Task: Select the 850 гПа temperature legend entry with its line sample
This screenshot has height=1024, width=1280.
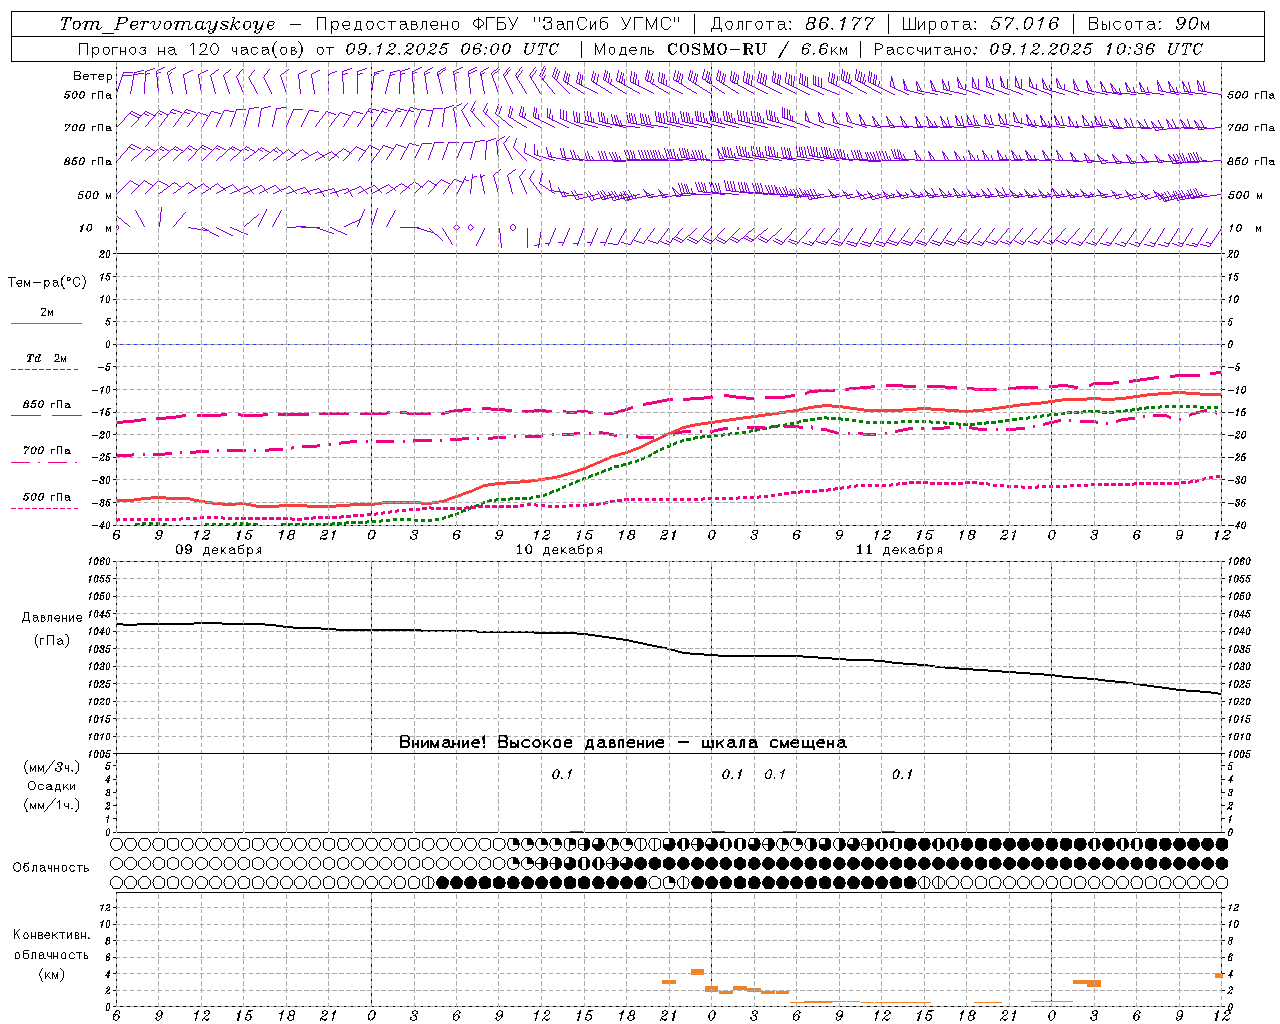Action: (46, 409)
